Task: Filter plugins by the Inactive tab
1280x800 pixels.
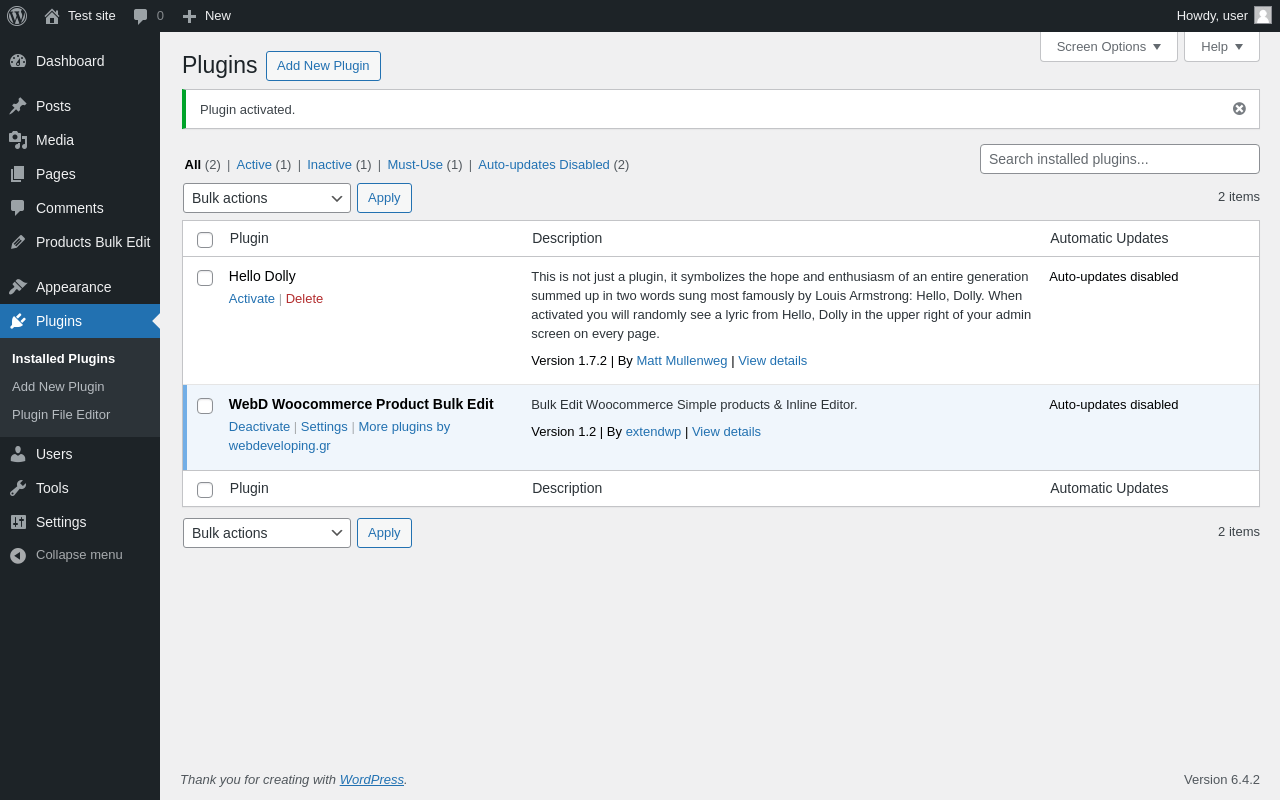Action: click(329, 165)
